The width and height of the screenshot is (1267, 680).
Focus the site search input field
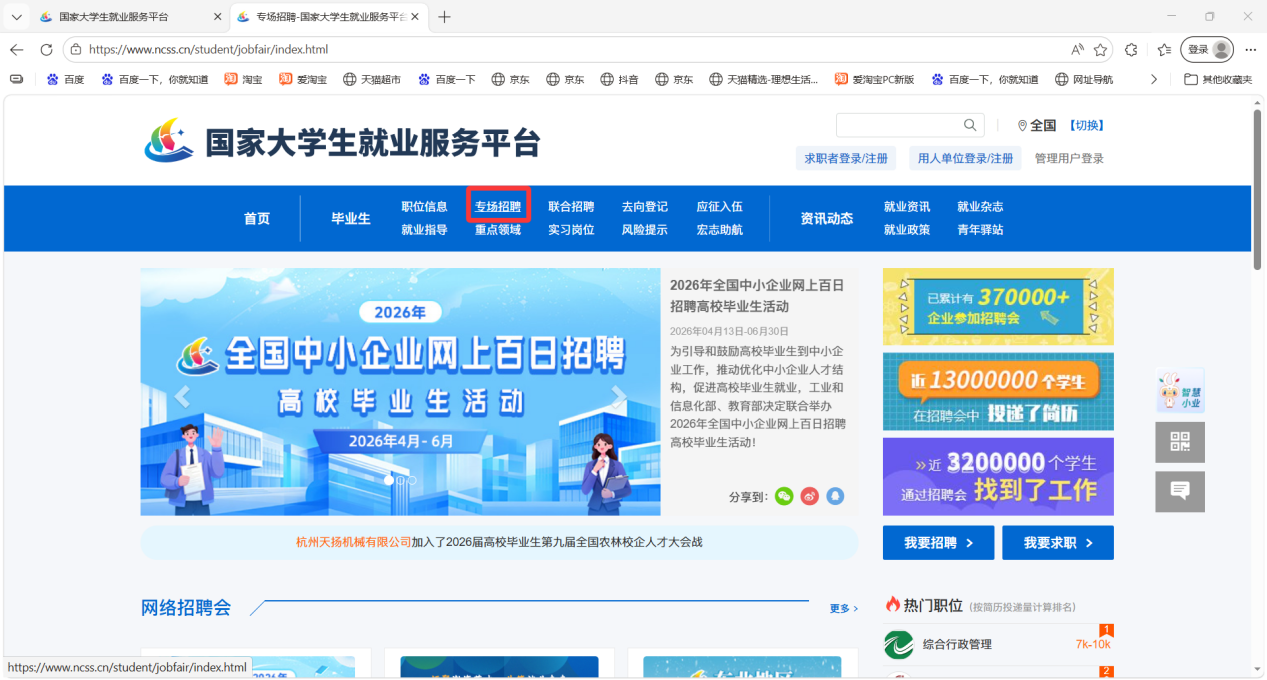(x=898, y=125)
